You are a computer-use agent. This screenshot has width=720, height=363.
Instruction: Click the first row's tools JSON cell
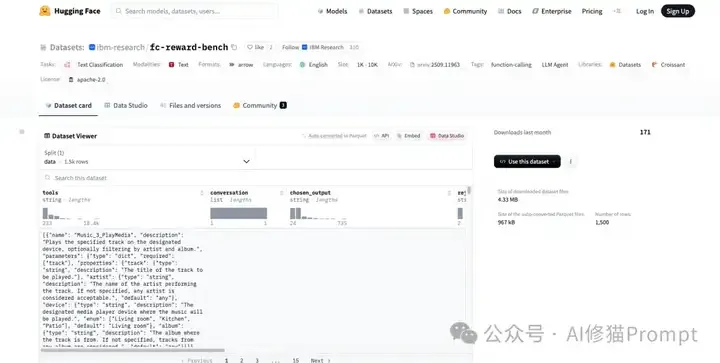click(x=123, y=289)
